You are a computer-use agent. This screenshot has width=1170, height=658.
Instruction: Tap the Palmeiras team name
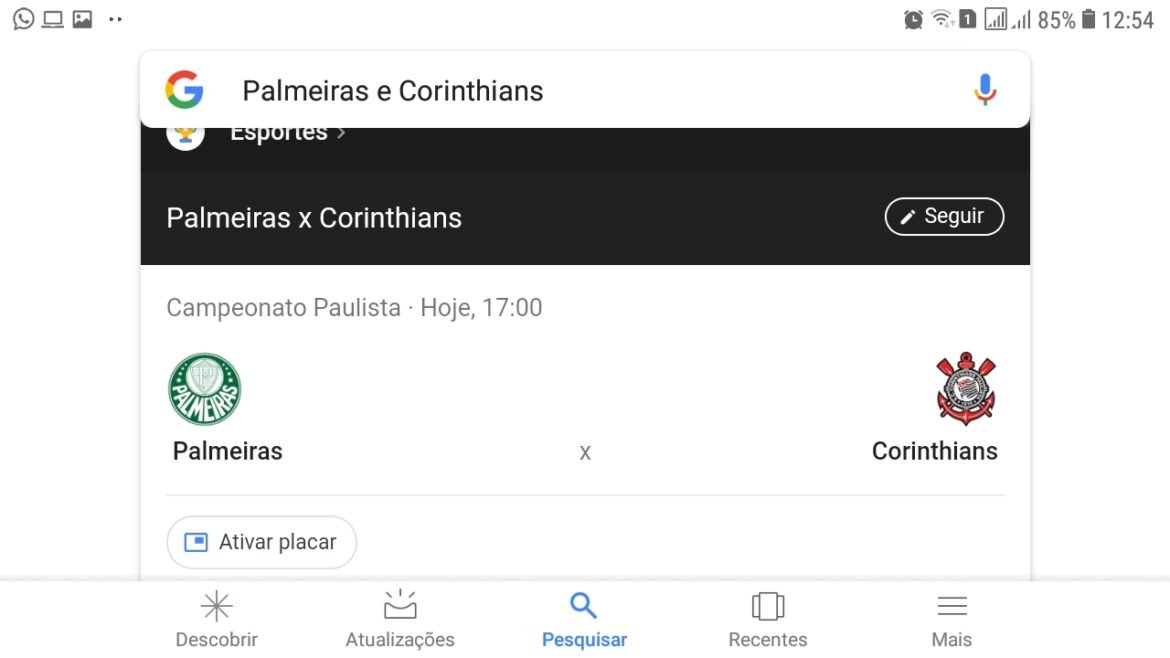[x=228, y=451]
